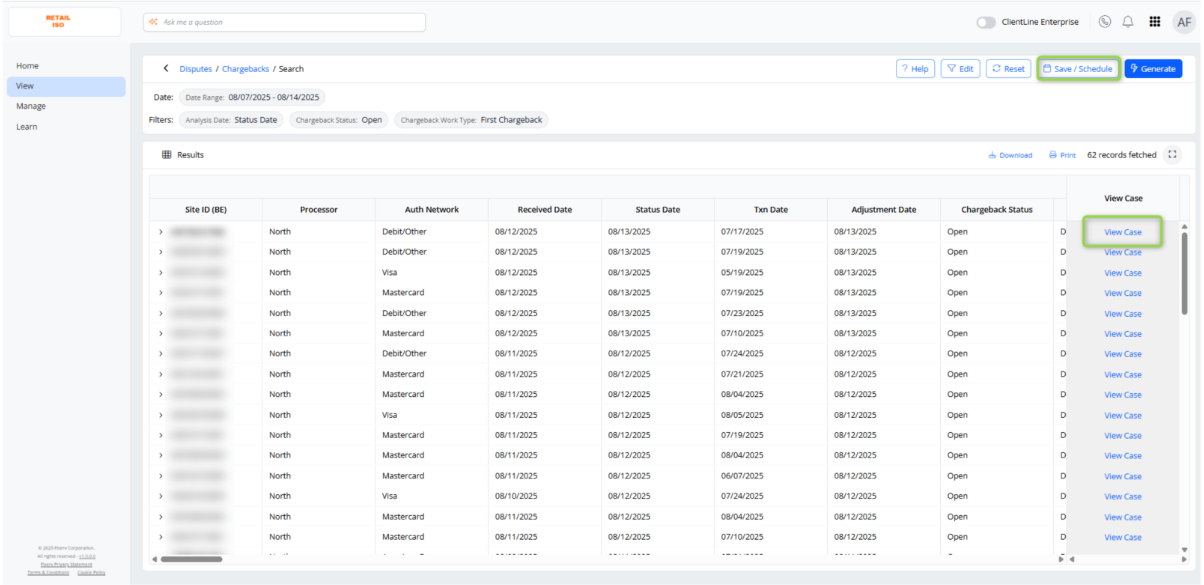Expand the row with Txn Date 06/07/2025
Viewport: 1204px width, 585px height.
[160, 476]
